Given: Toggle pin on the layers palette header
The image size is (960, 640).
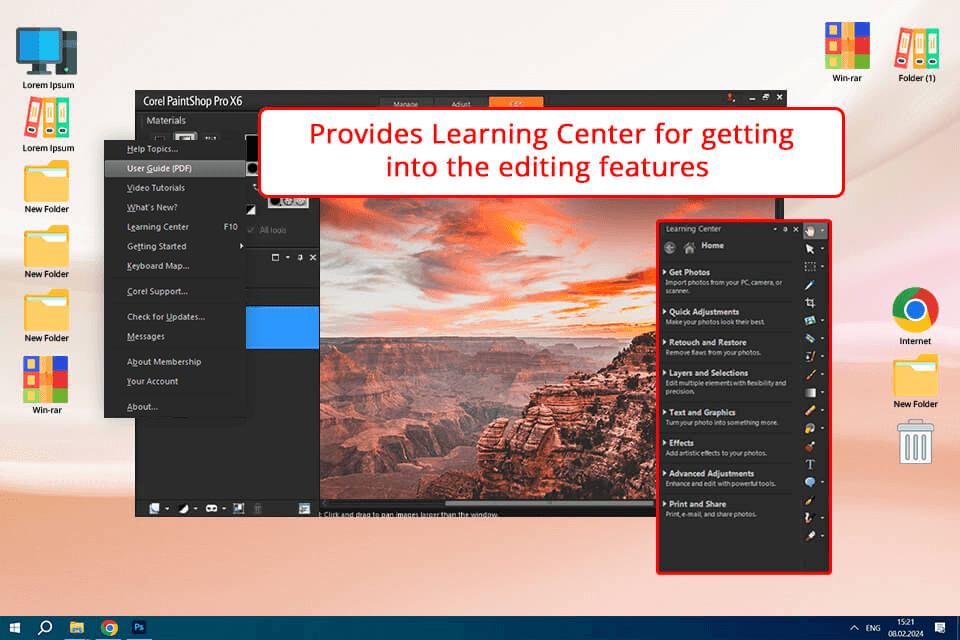Looking at the screenshot, I should pos(300,257).
